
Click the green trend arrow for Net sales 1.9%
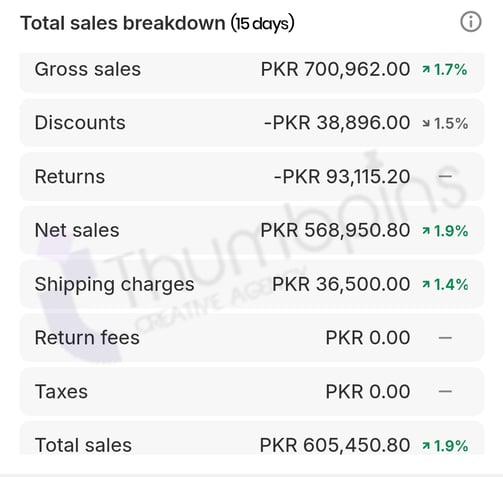426,231
